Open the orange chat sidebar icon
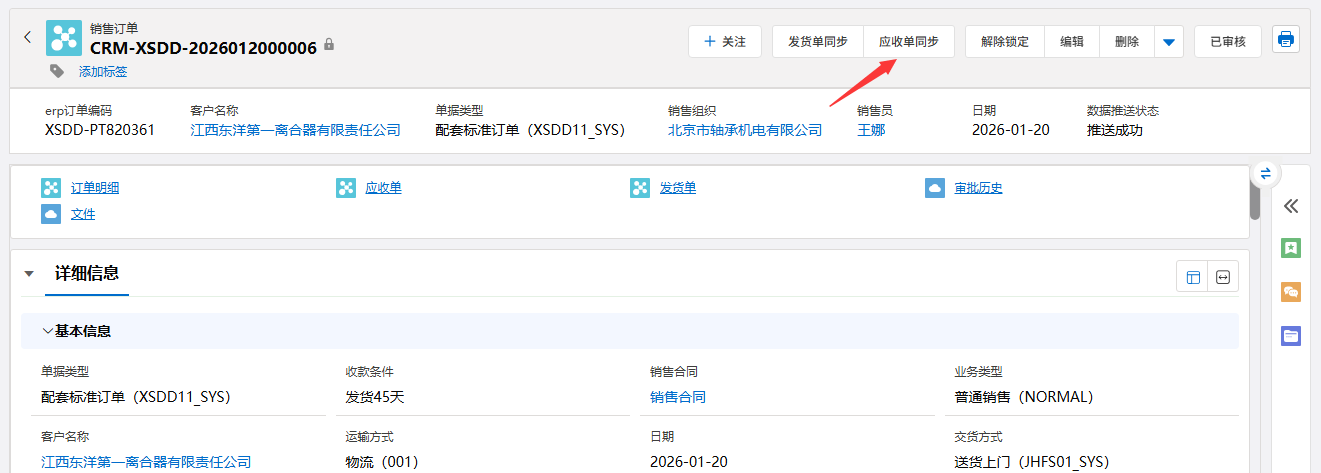Viewport: 1321px width, 473px height. [1291, 292]
